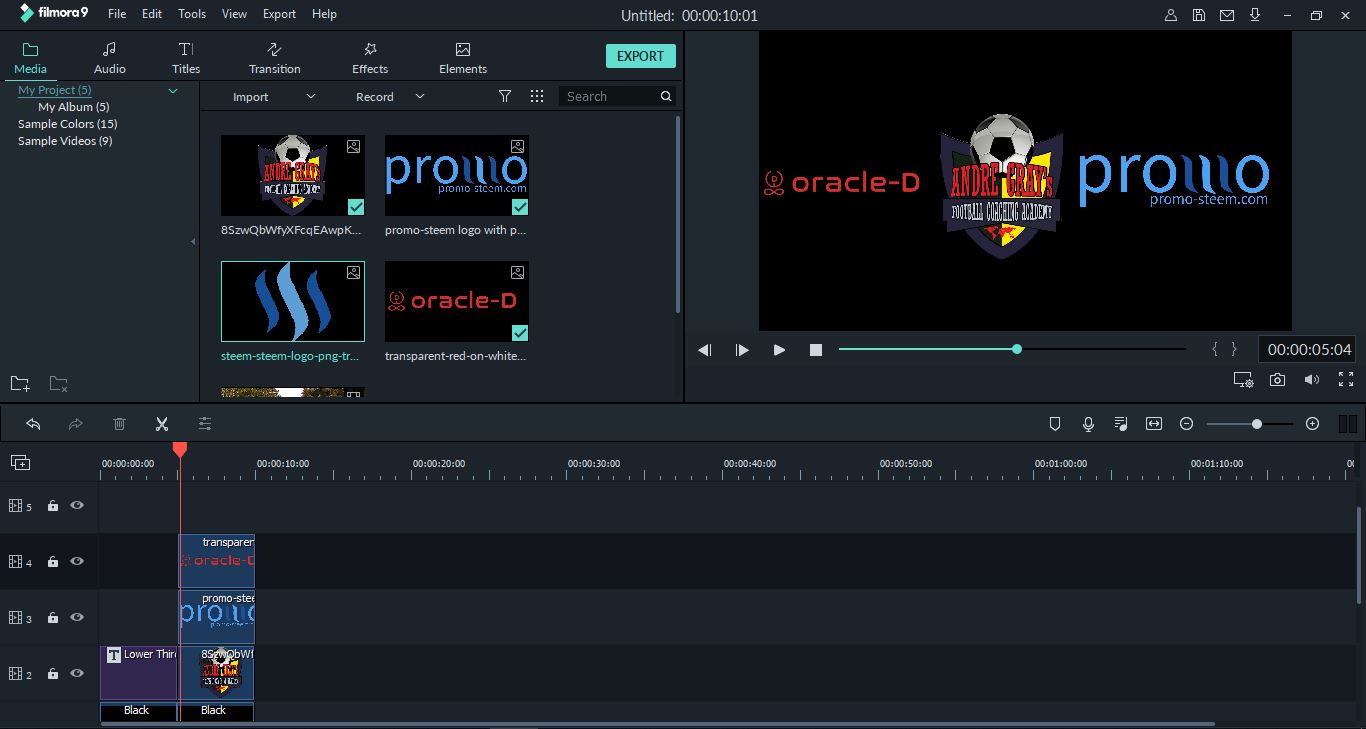Switch to the Titles tab
The width and height of the screenshot is (1366, 729).
(186, 58)
